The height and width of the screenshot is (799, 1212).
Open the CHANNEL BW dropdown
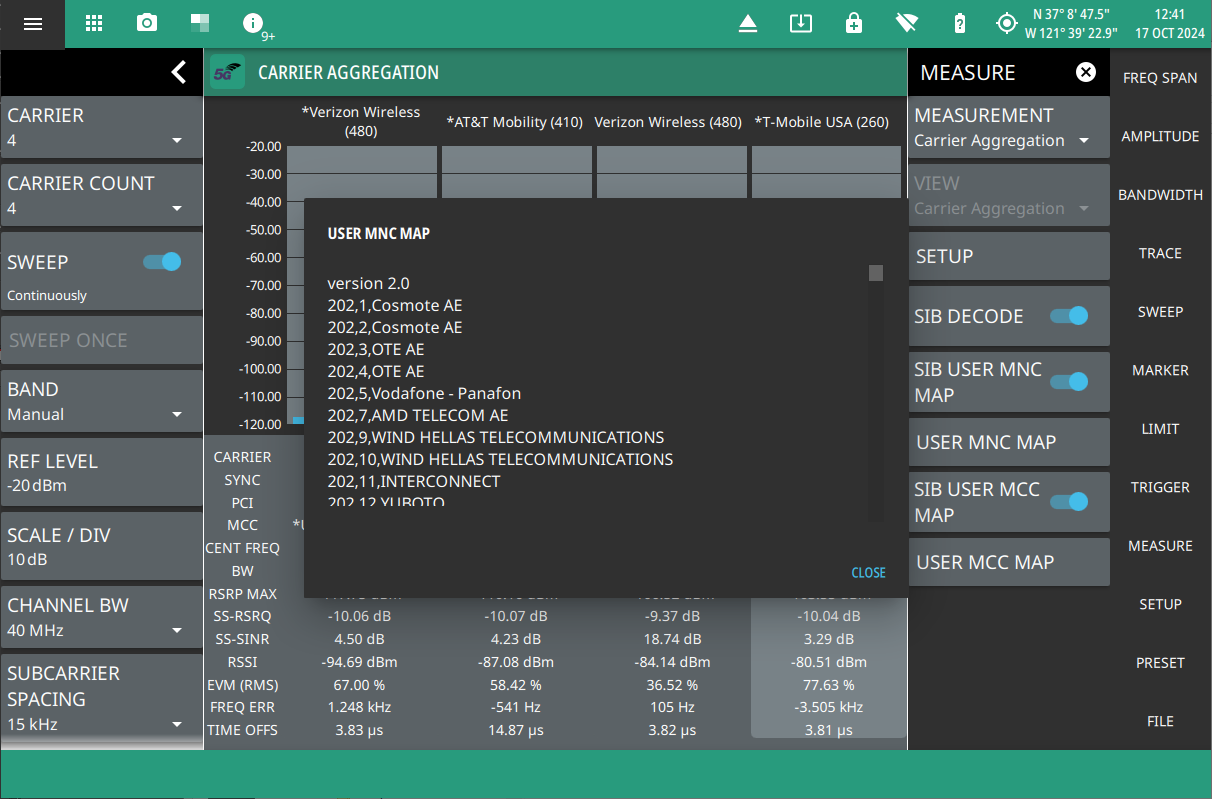(101, 617)
